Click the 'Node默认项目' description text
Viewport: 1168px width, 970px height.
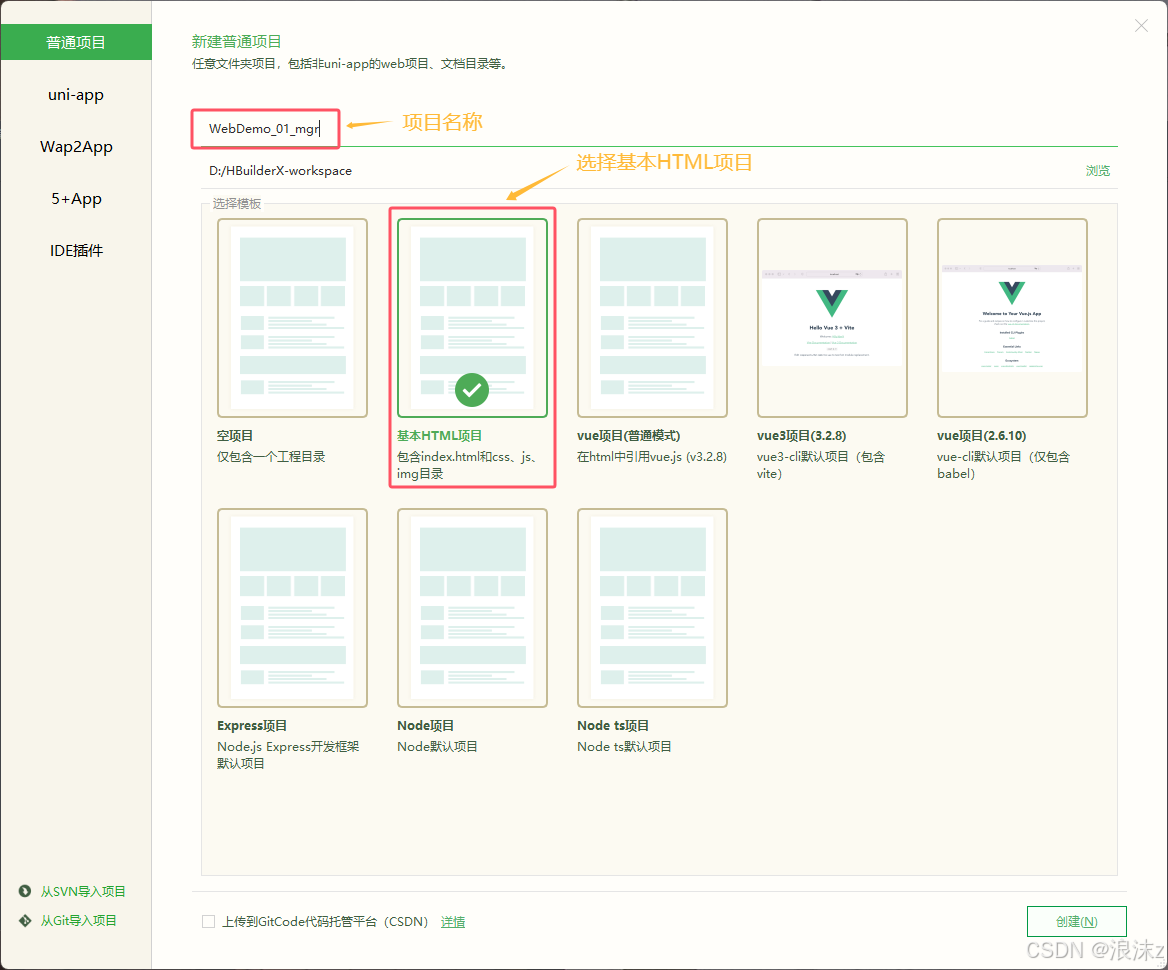437,746
